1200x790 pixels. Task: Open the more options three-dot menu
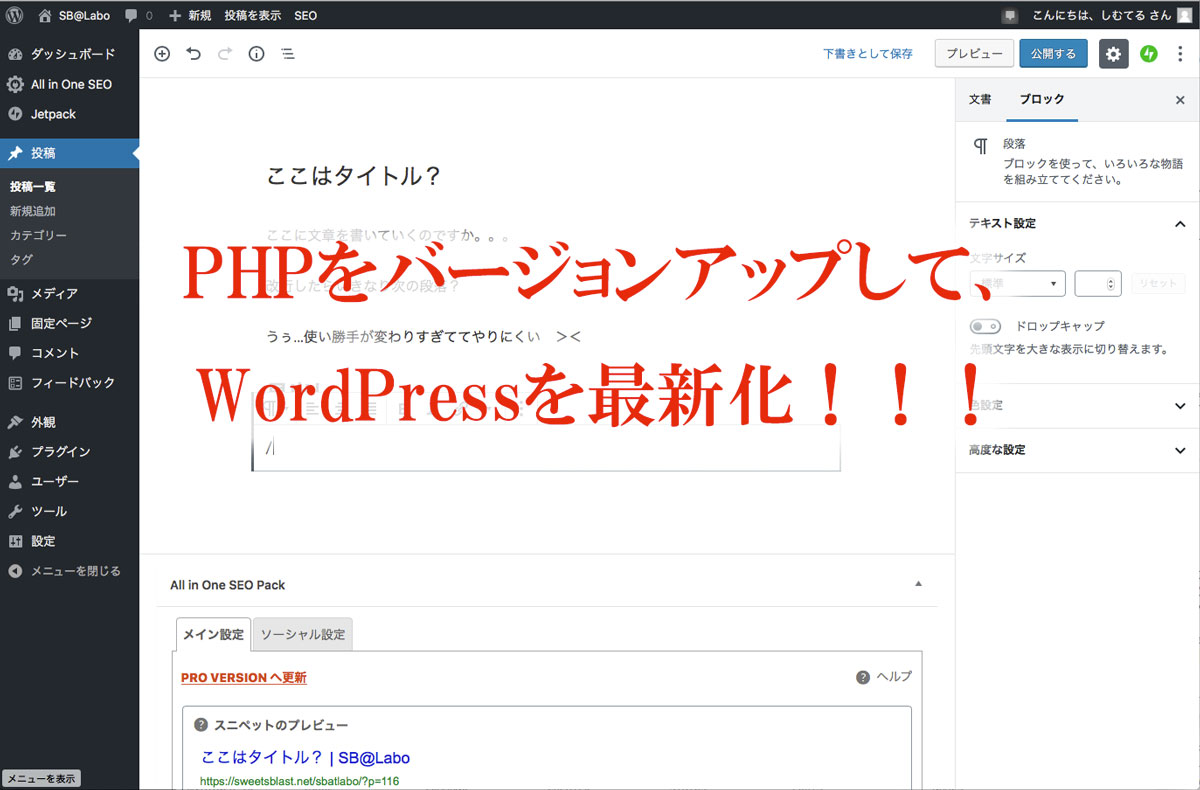click(1180, 54)
